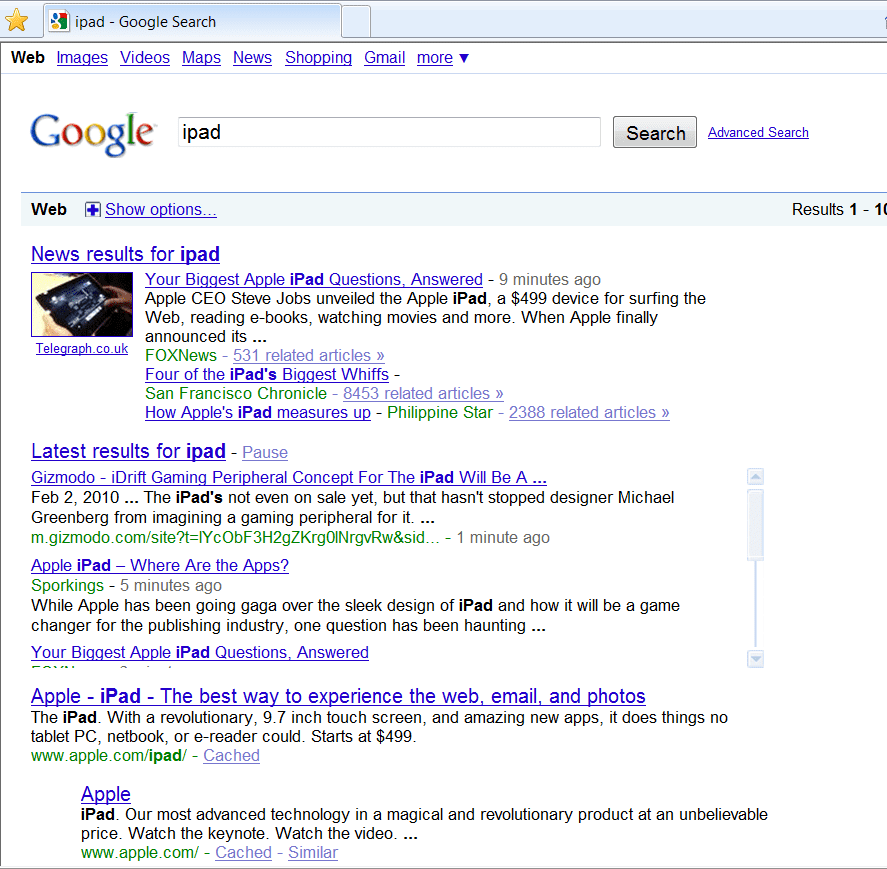Focus the search box containing 'ipad'
This screenshot has height=869, width=887.
[x=389, y=132]
